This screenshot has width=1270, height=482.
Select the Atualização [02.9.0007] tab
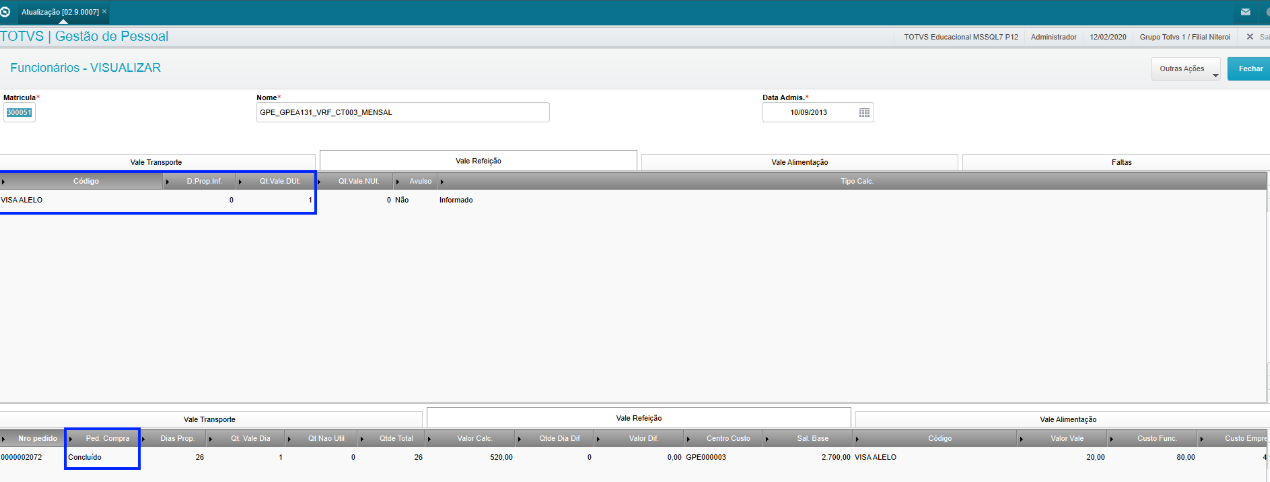coord(60,11)
